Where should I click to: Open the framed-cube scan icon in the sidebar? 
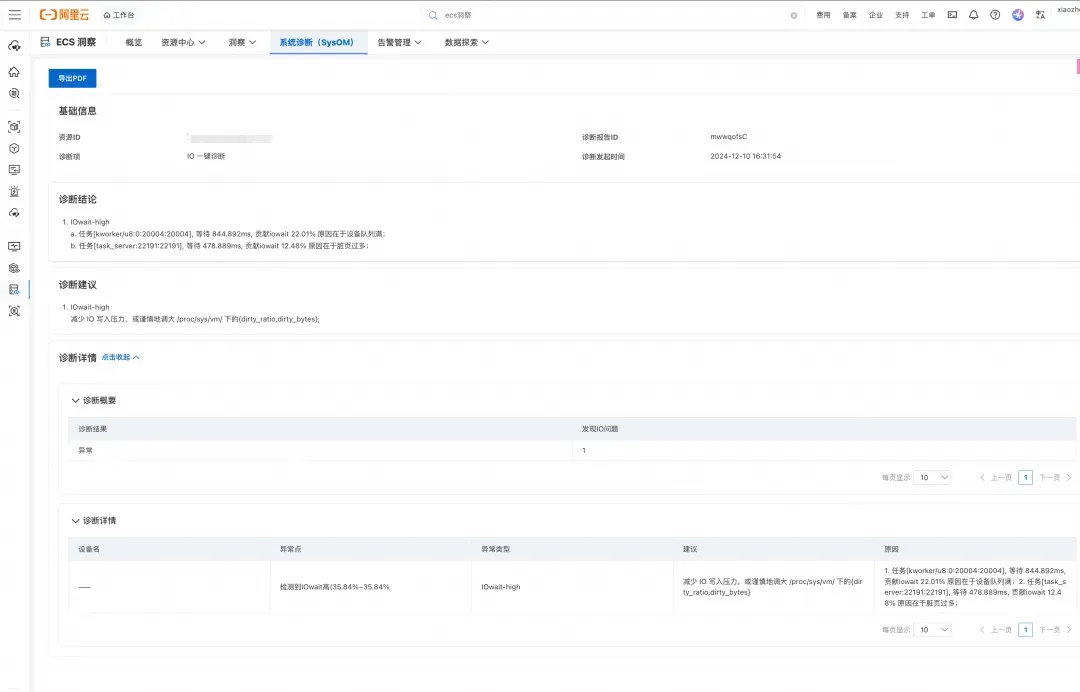click(x=14, y=127)
